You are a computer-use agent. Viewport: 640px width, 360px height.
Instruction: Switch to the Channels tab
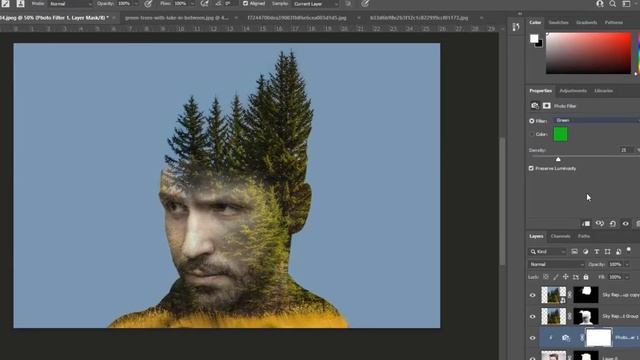pyautogui.click(x=560, y=236)
